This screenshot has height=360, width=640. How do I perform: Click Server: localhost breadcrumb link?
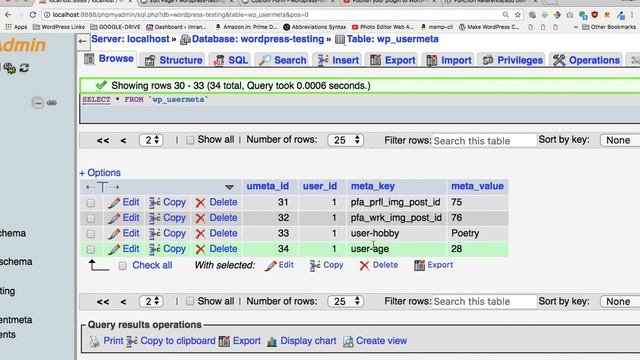[x=130, y=39]
